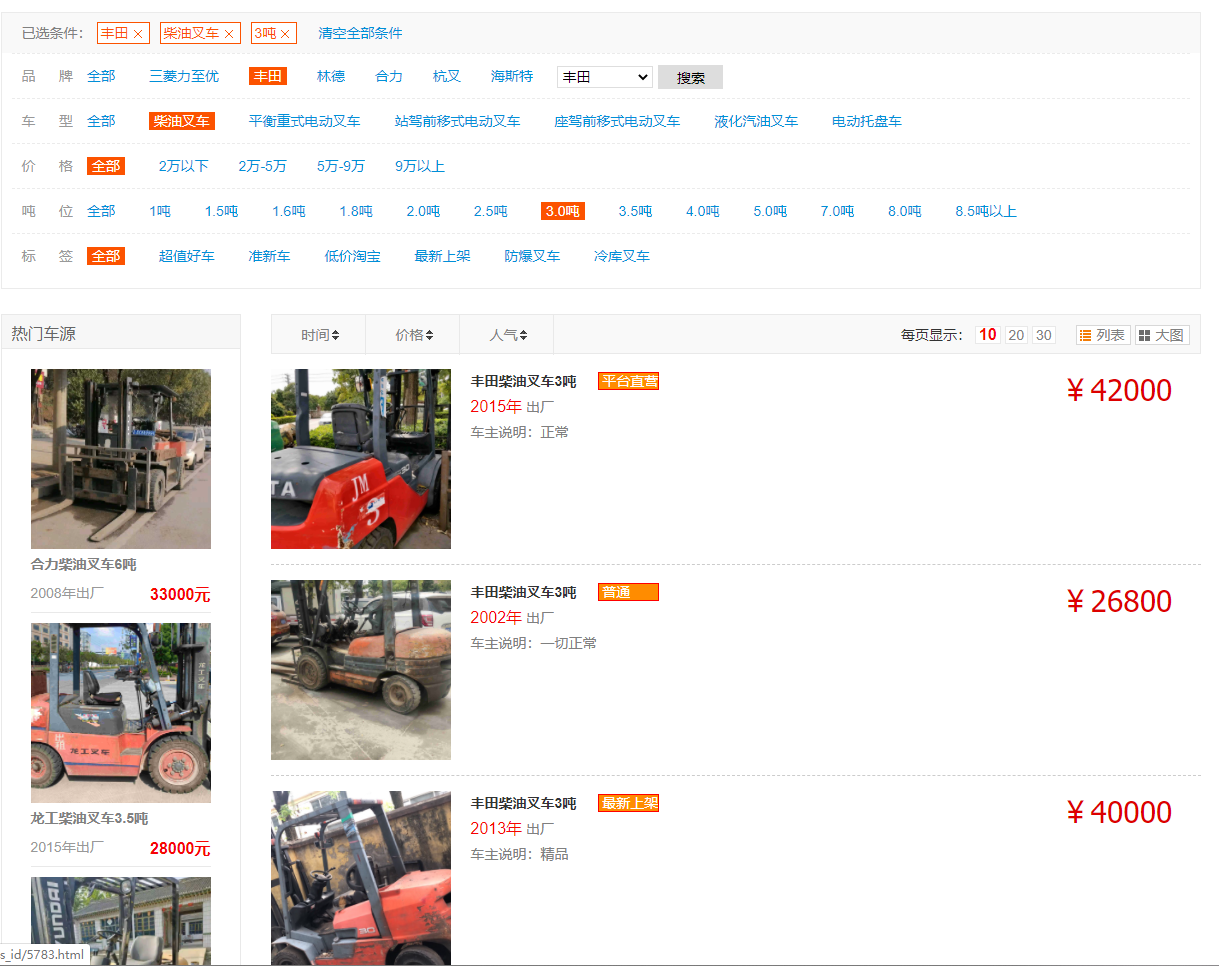The height and width of the screenshot is (966, 1219).
Task: Remove the 3吨 selected filter tag
Action: coord(285,34)
